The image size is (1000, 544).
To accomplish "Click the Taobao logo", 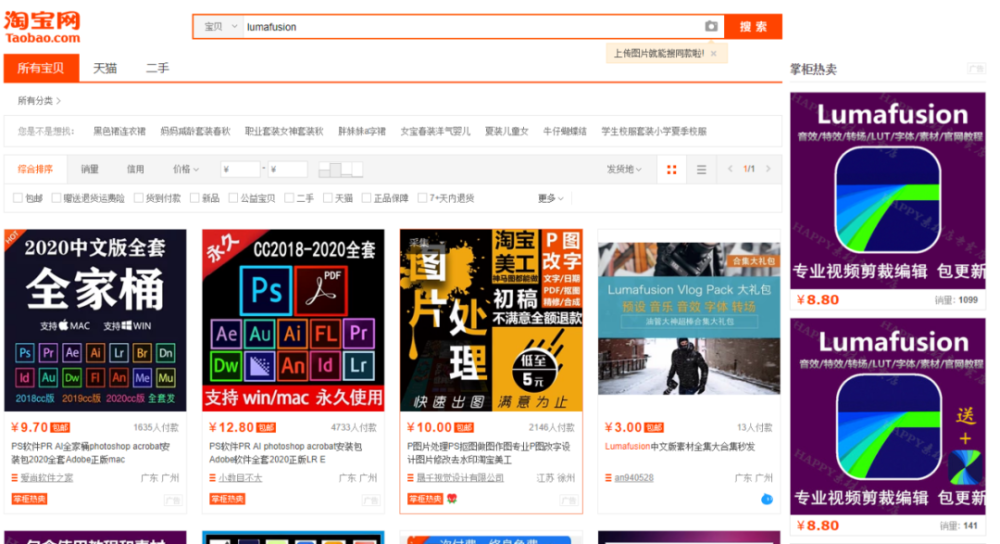I will 42,27.
